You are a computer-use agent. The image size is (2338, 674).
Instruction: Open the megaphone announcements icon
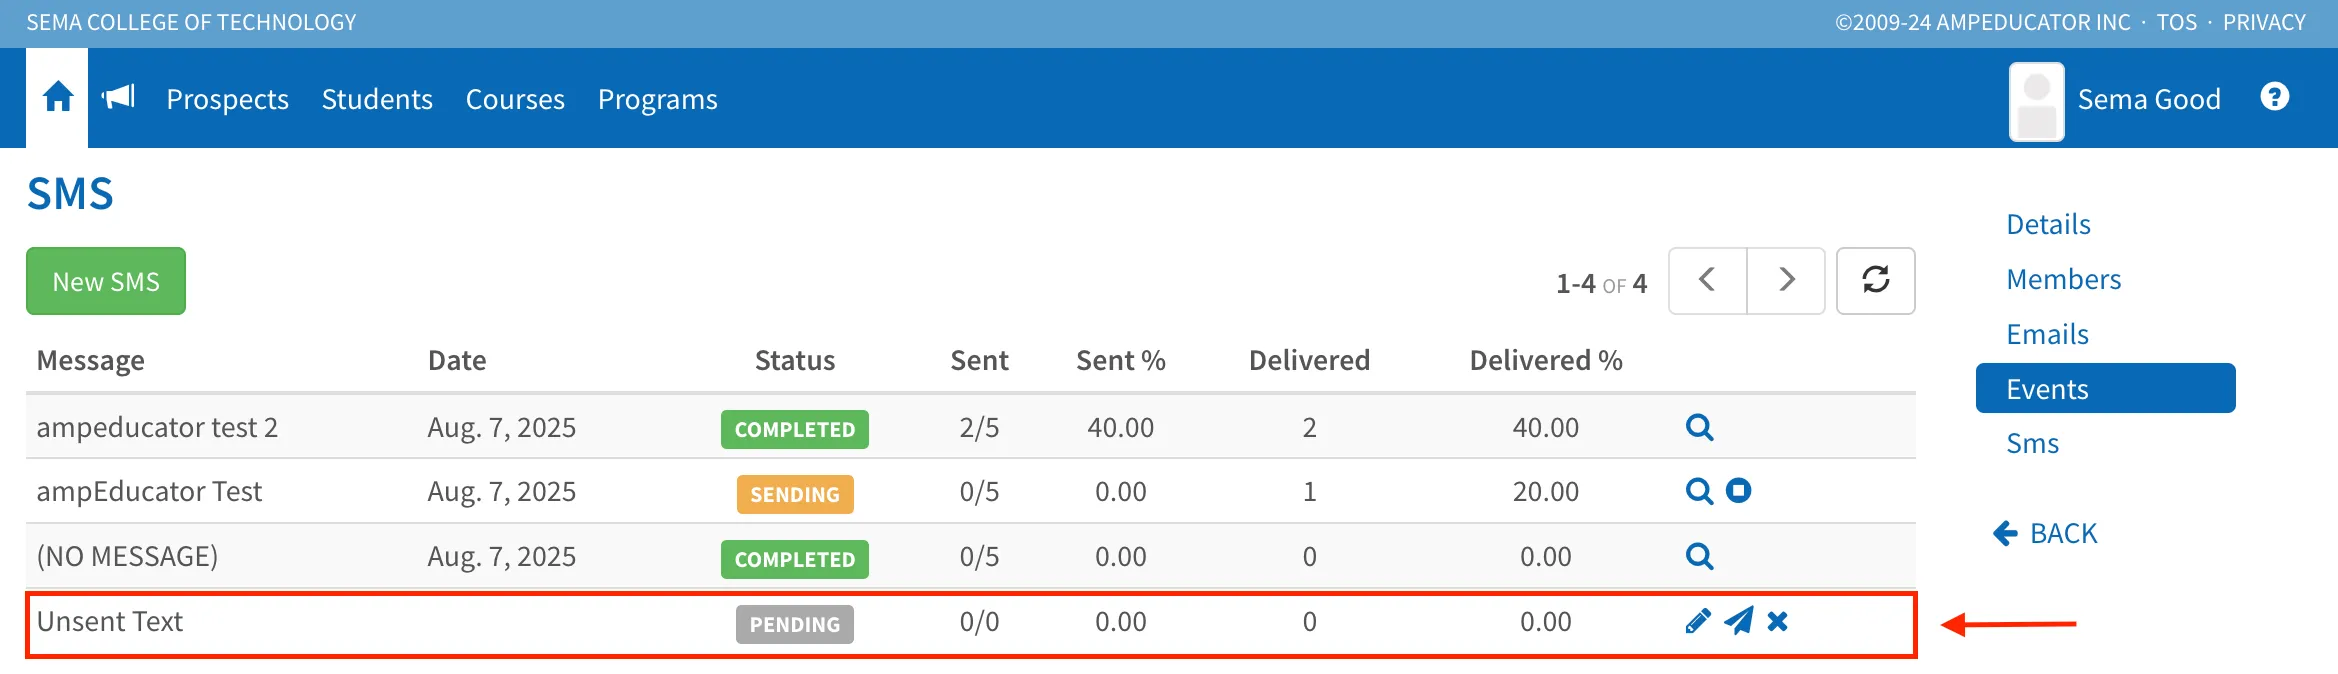click(x=118, y=97)
